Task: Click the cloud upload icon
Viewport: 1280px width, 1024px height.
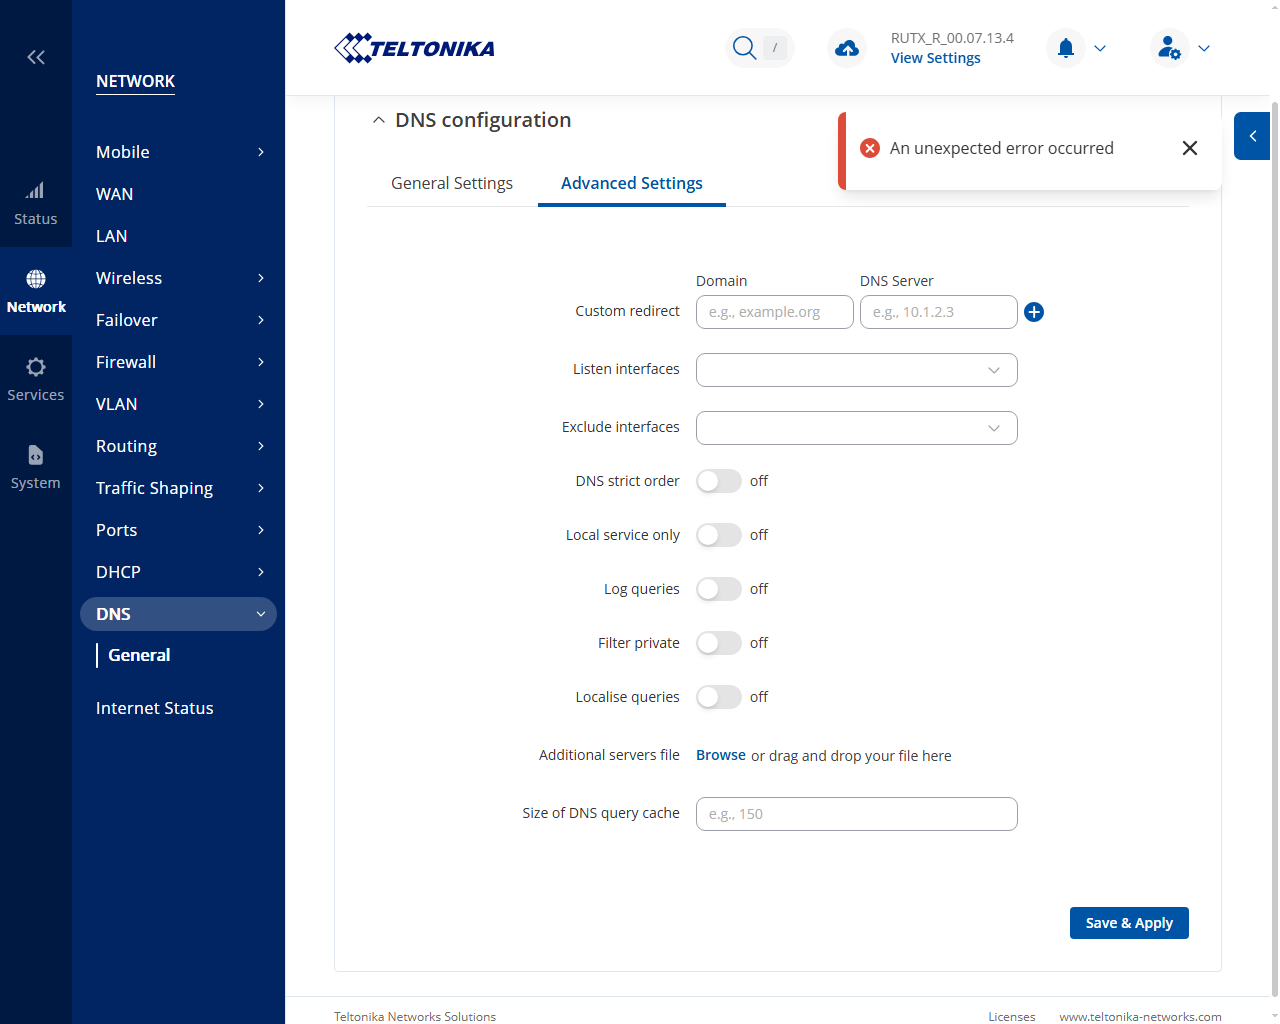Action: tap(847, 48)
